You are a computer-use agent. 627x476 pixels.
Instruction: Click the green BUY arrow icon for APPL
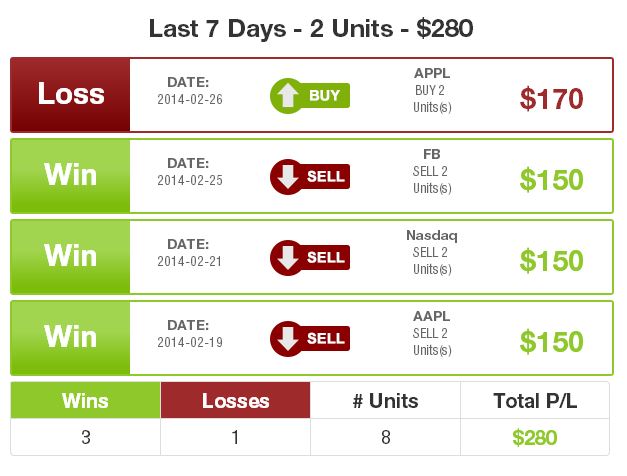point(310,96)
